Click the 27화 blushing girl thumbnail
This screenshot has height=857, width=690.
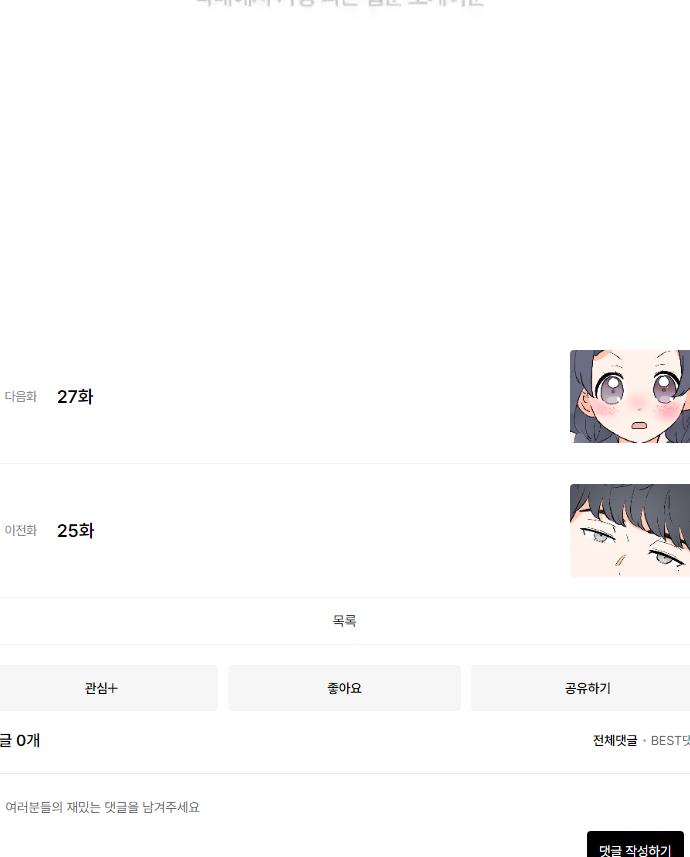pos(630,396)
